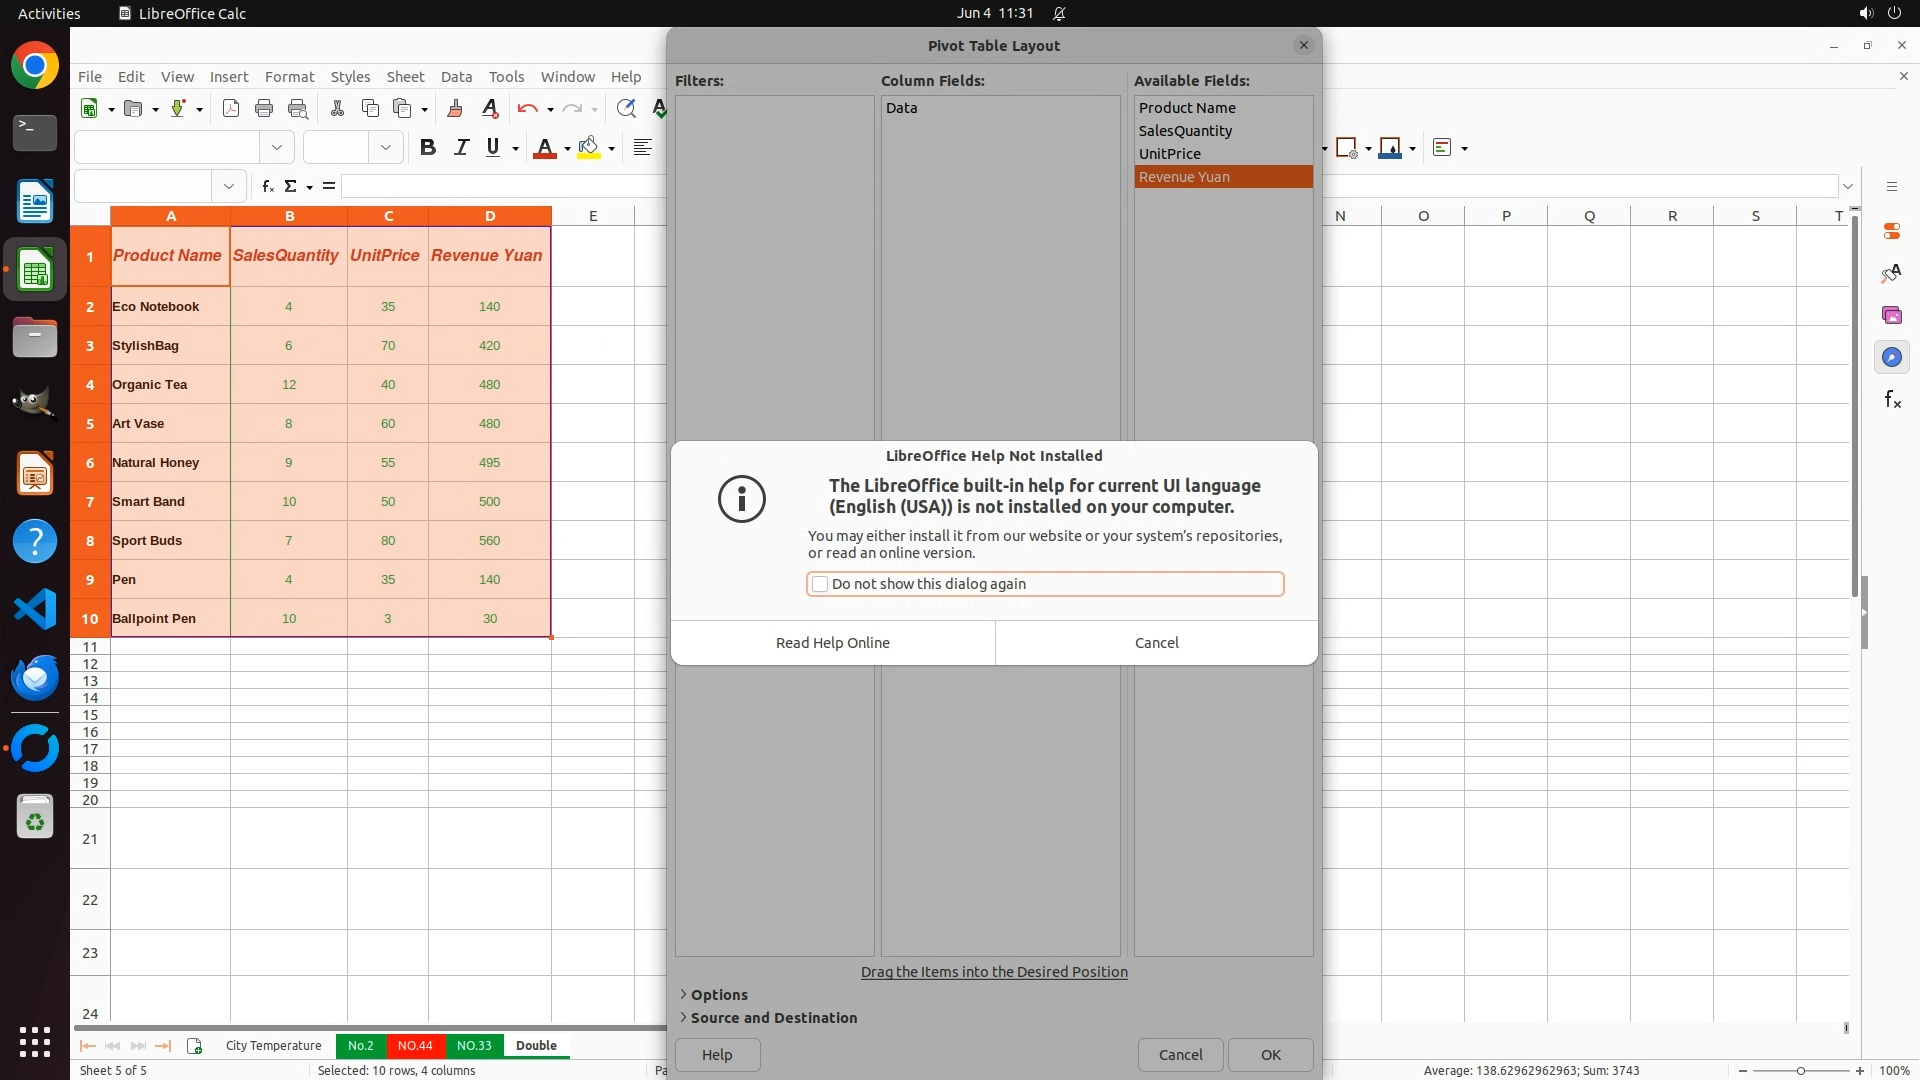Screen dimensions: 1920x1080
Task: Toggle Bold formatting button
Action: click(428, 148)
